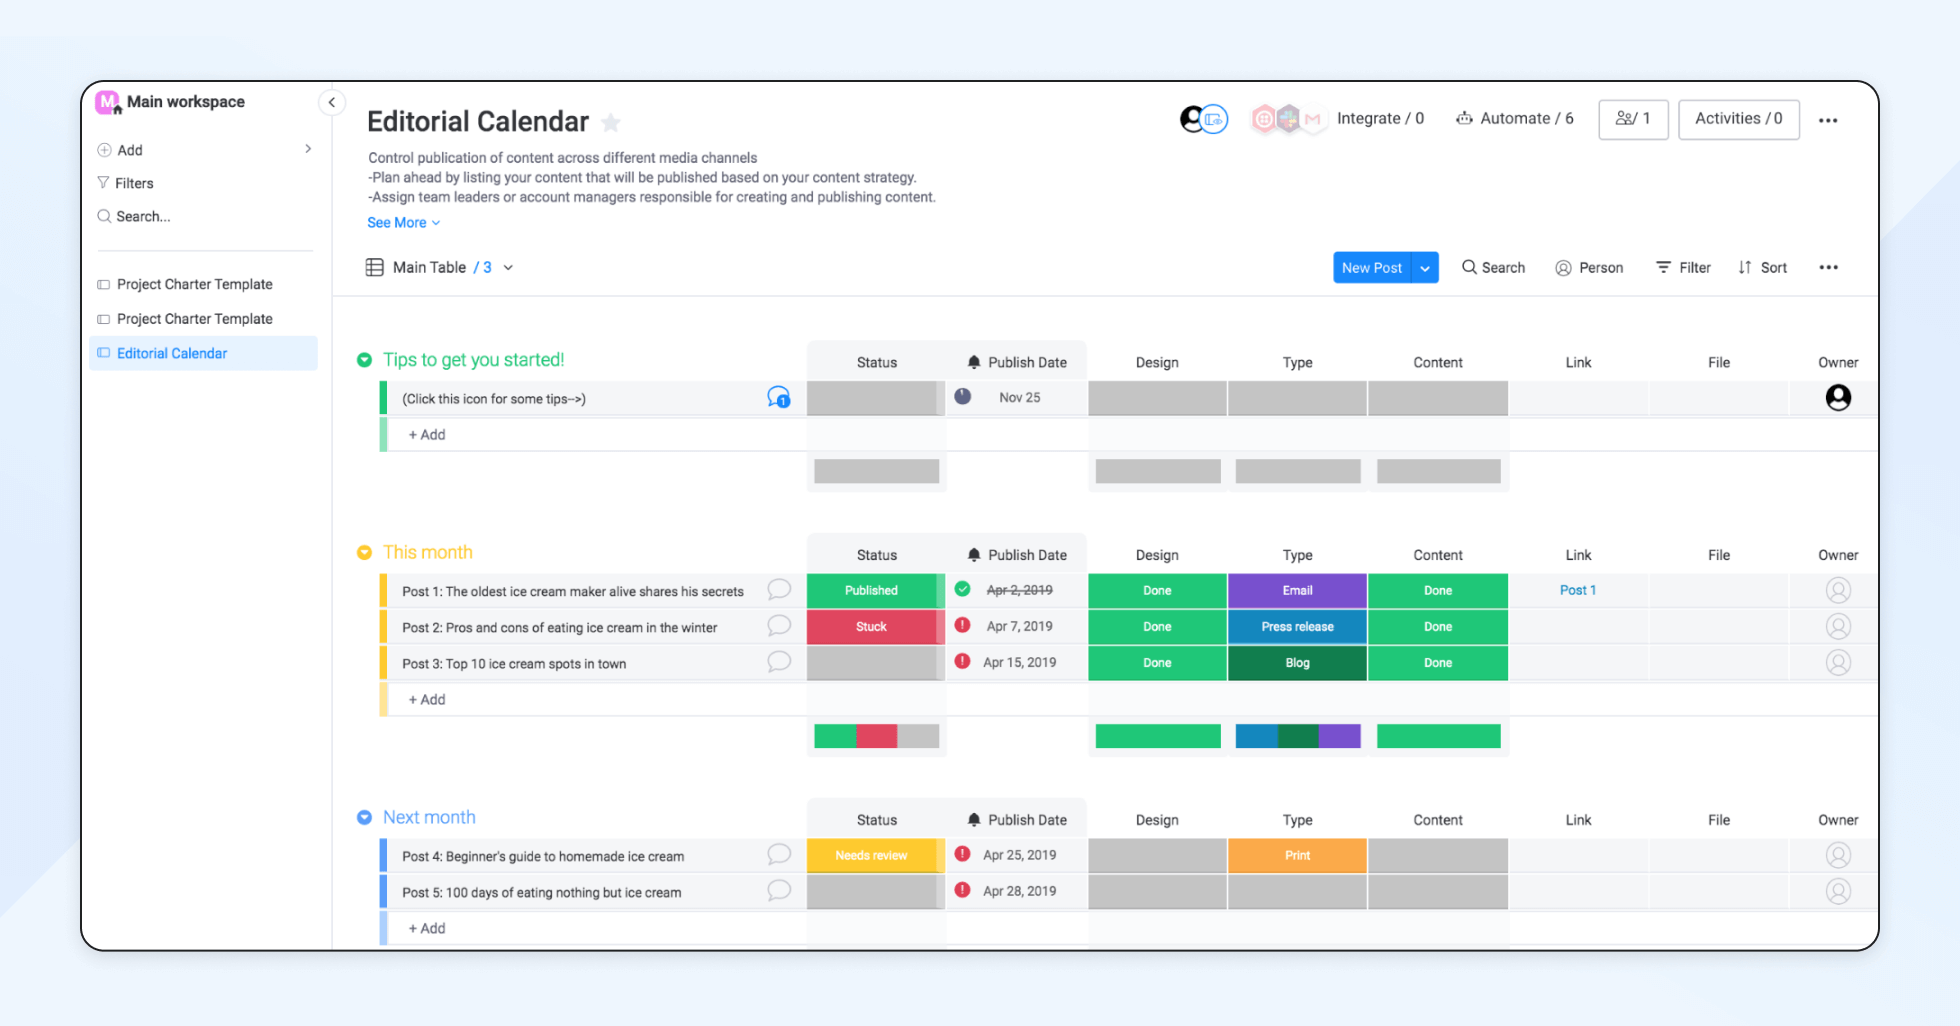Open the conversation bubble for Post 1

pyautogui.click(x=779, y=590)
